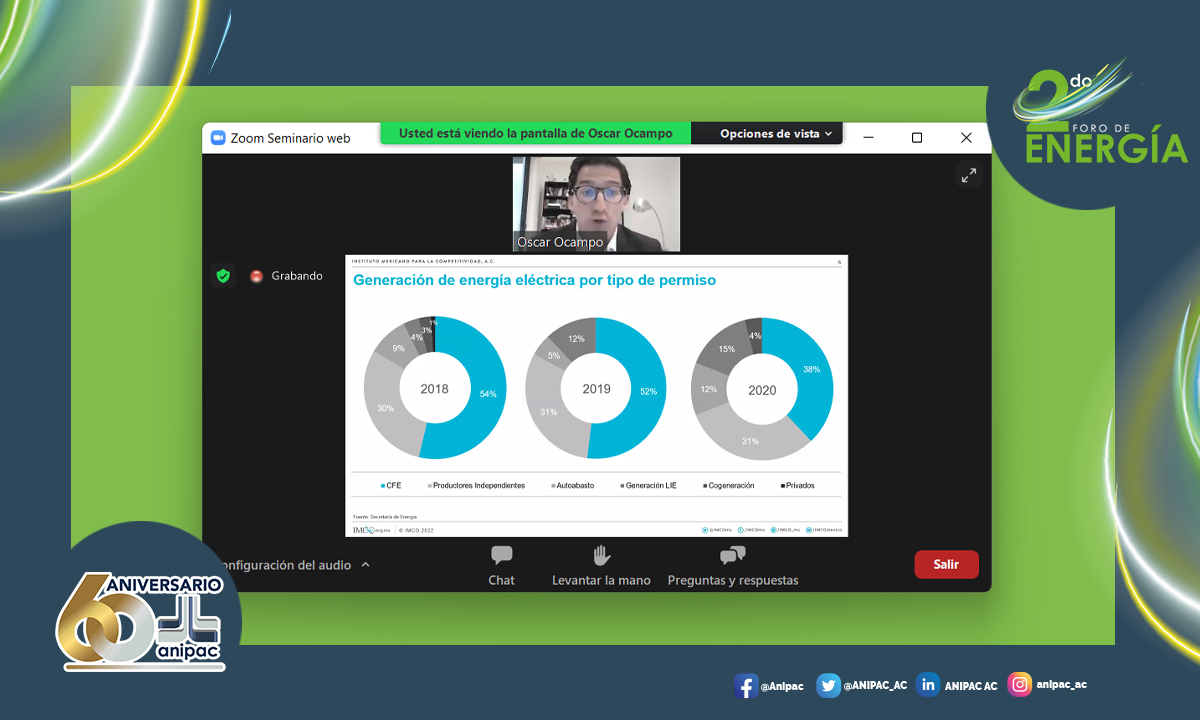Click the red Salir button

point(946,565)
